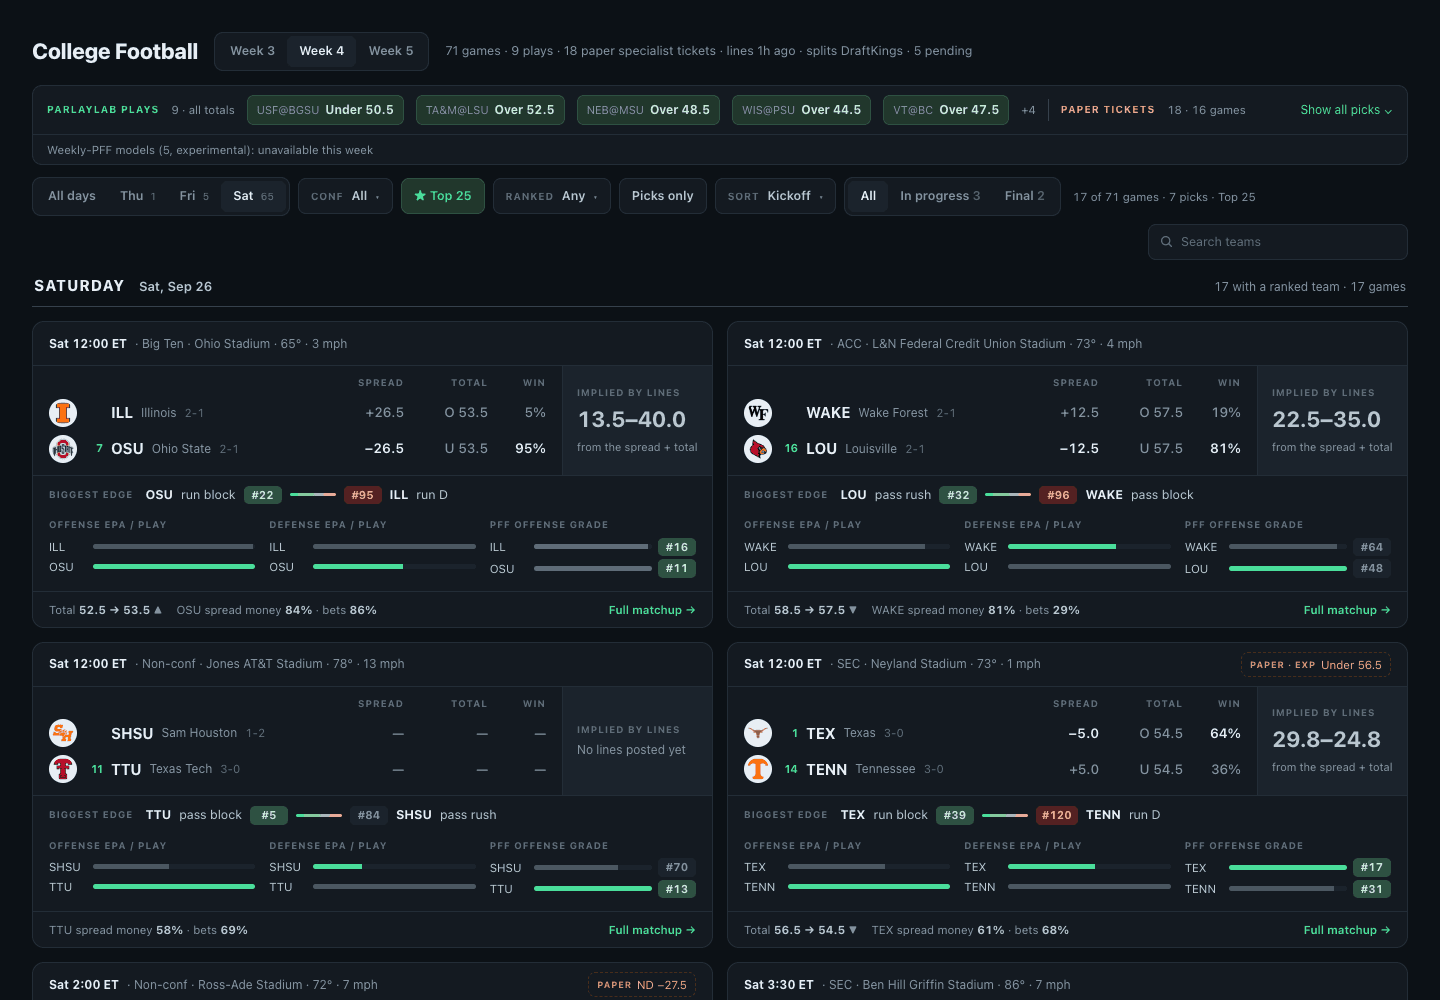Viewport: 1440px width, 1000px height.
Task: Switch to the Week 3 tab
Action: pyautogui.click(x=252, y=51)
